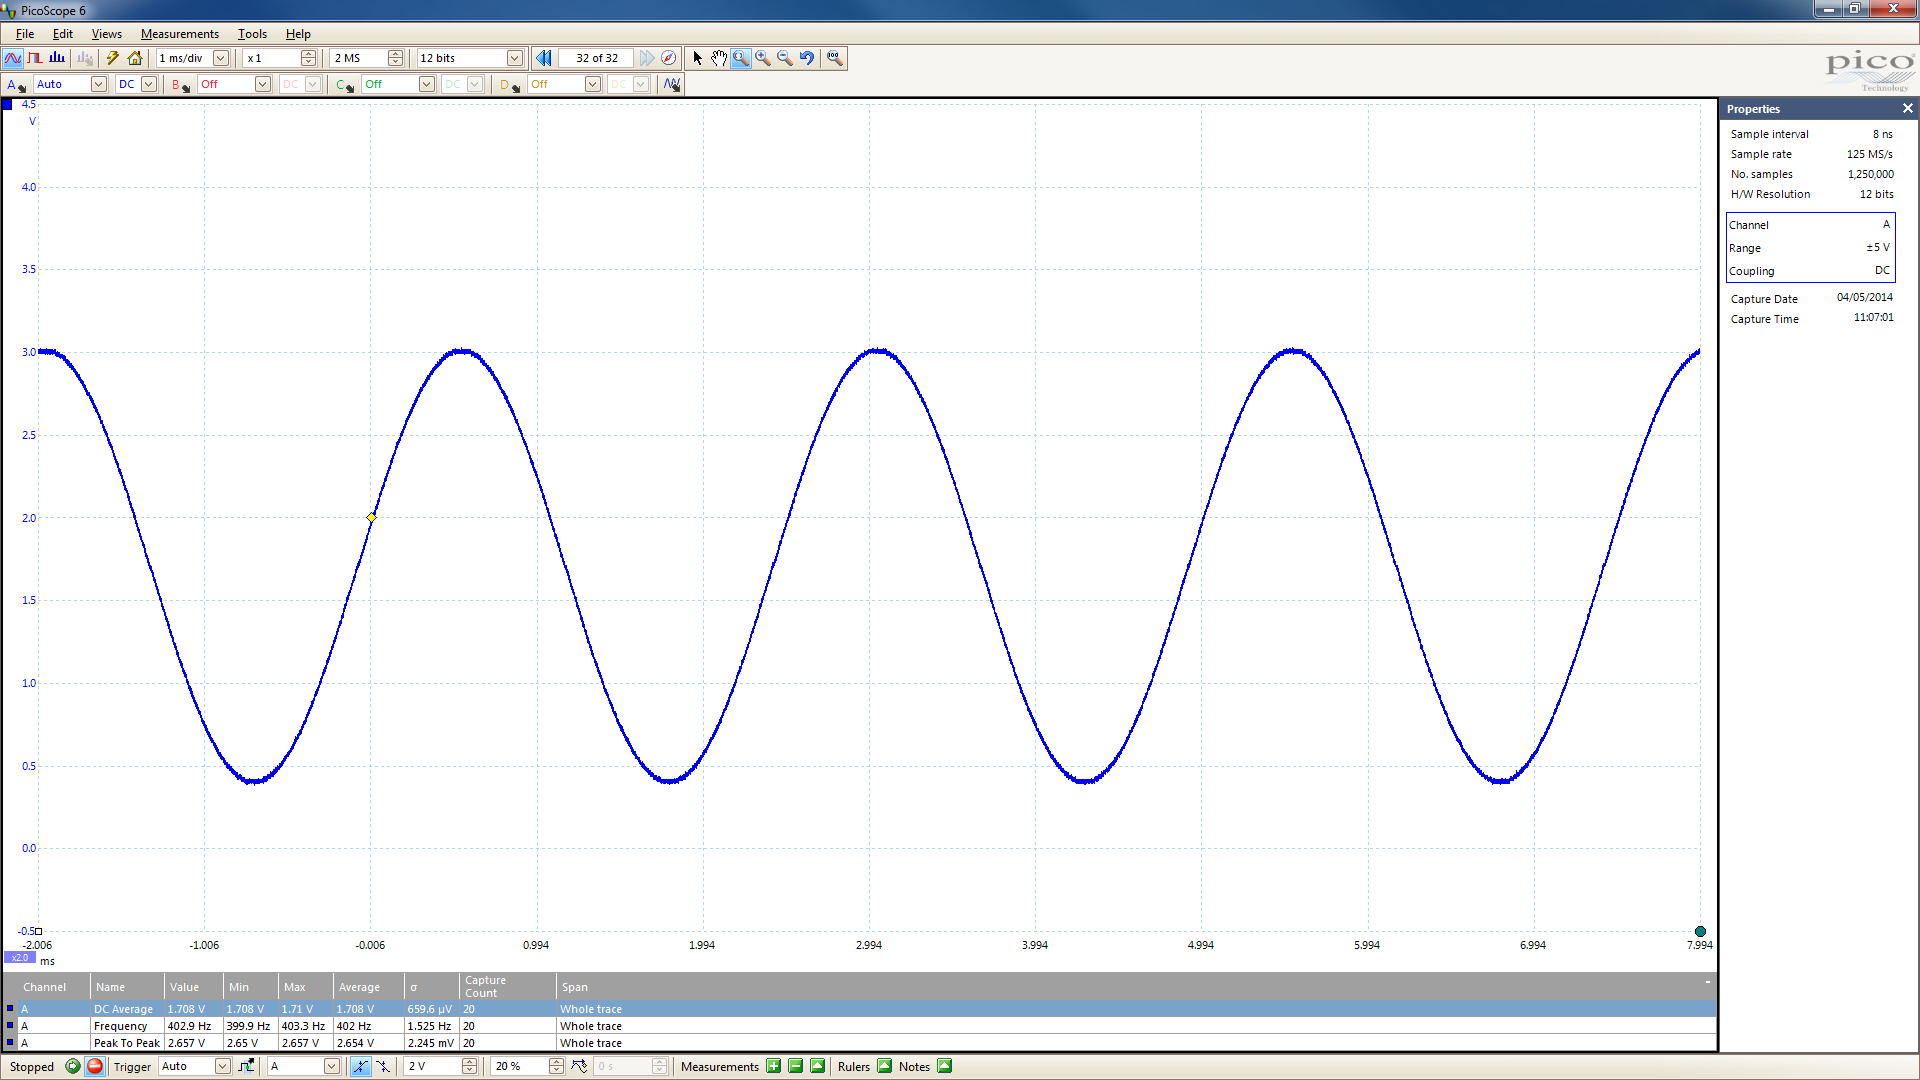Toggle falling edge trigger direction
Image resolution: width=1920 pixels, height=1080 pixels.
383,1066
